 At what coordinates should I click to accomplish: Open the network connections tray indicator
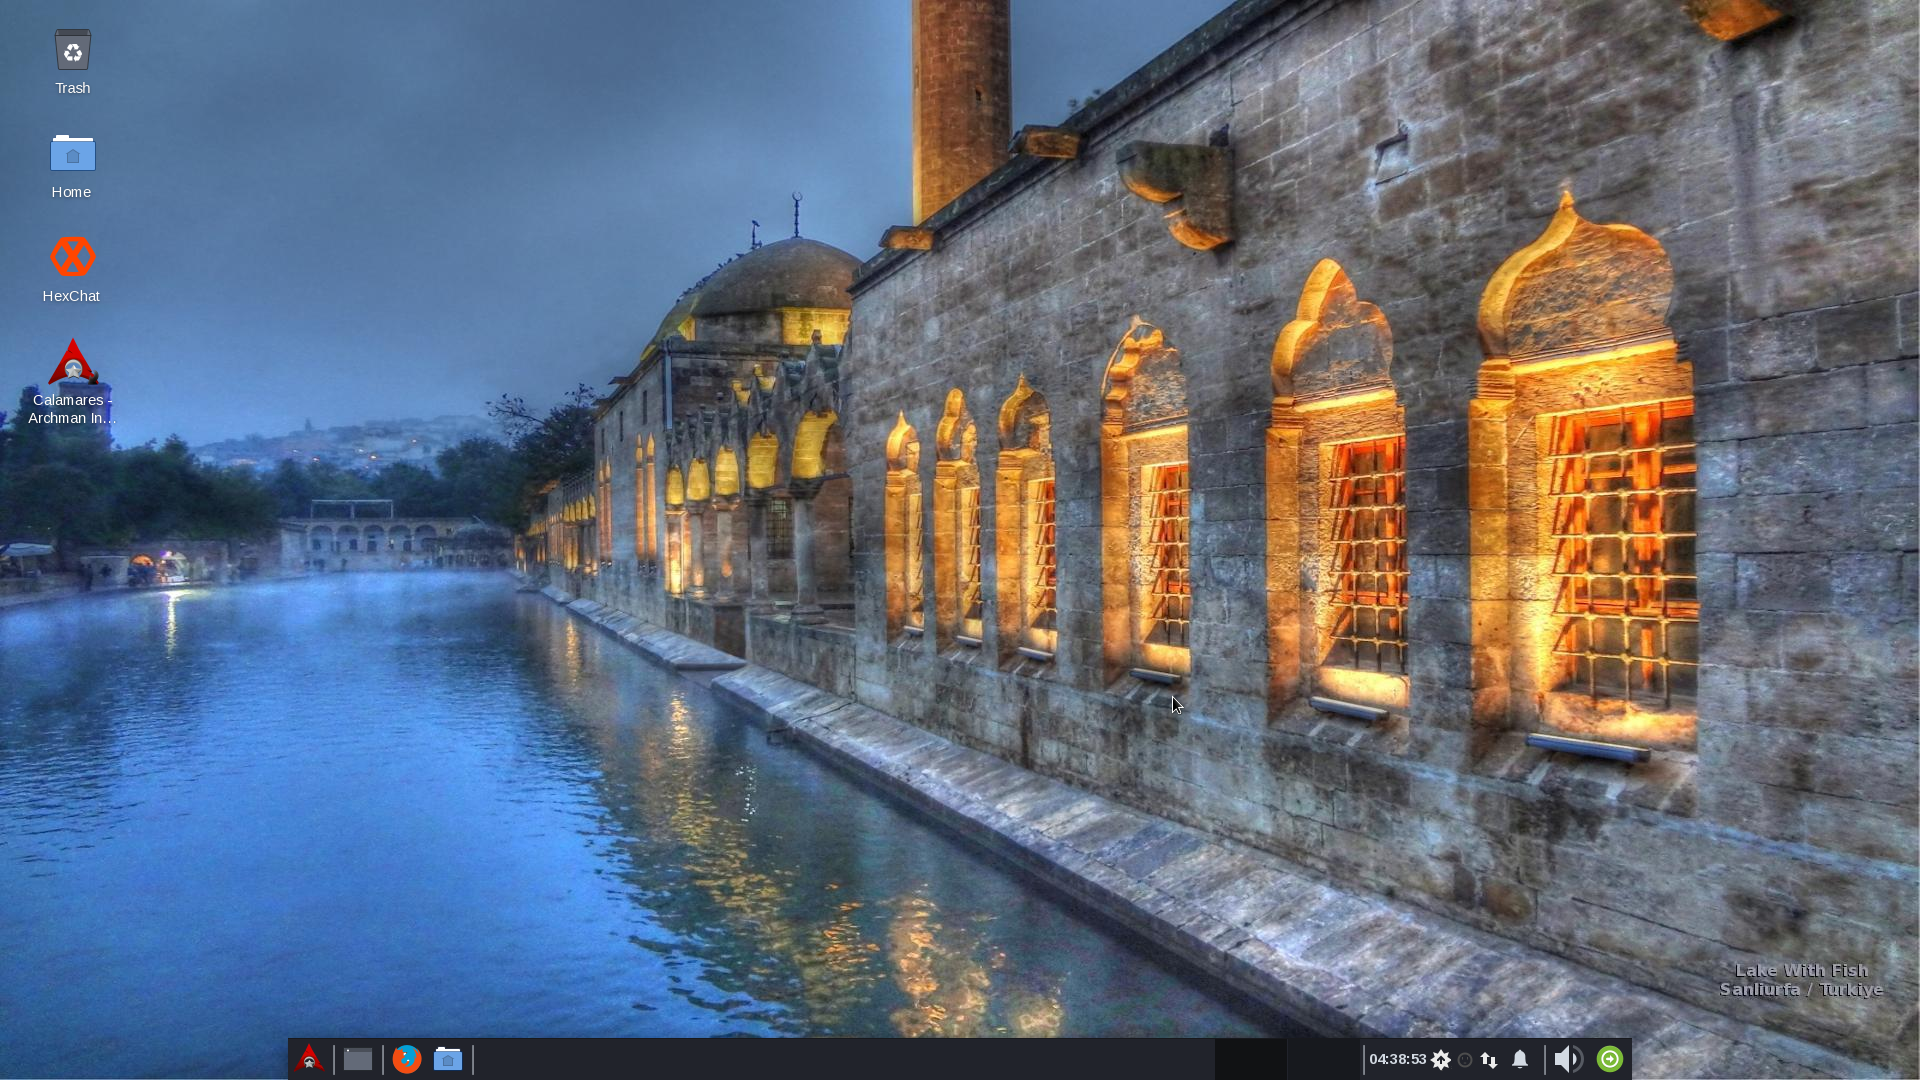[x=1489, y=1060]
